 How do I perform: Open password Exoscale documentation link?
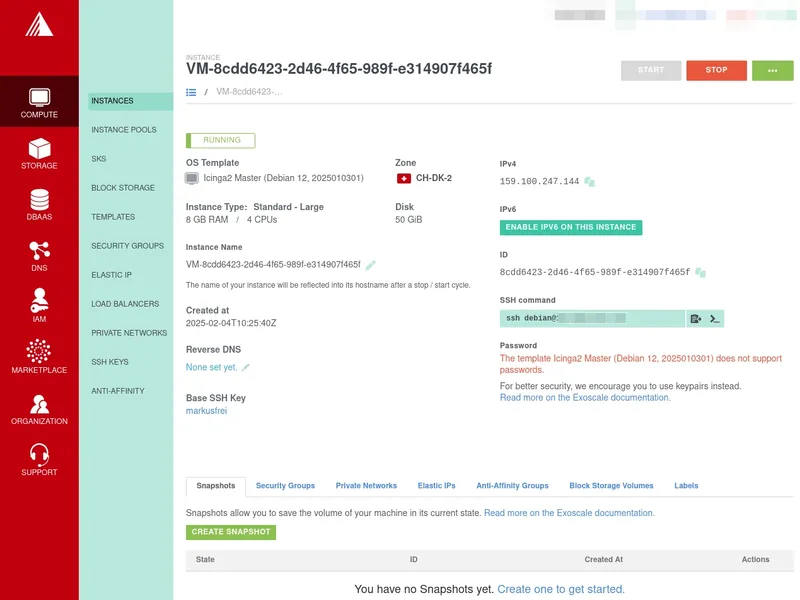pyautogui.click(x=585, y=398)
